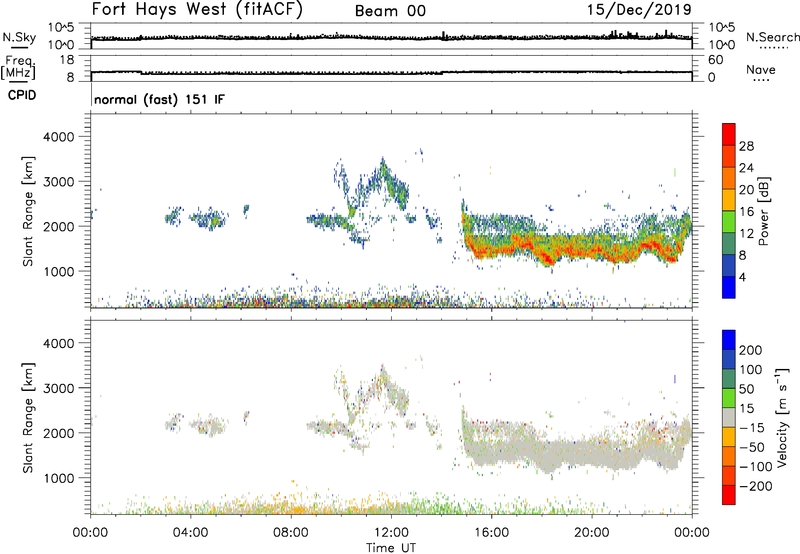Click the '12:00' time tick label
800x554 pixels.
[x=391, y=533]
